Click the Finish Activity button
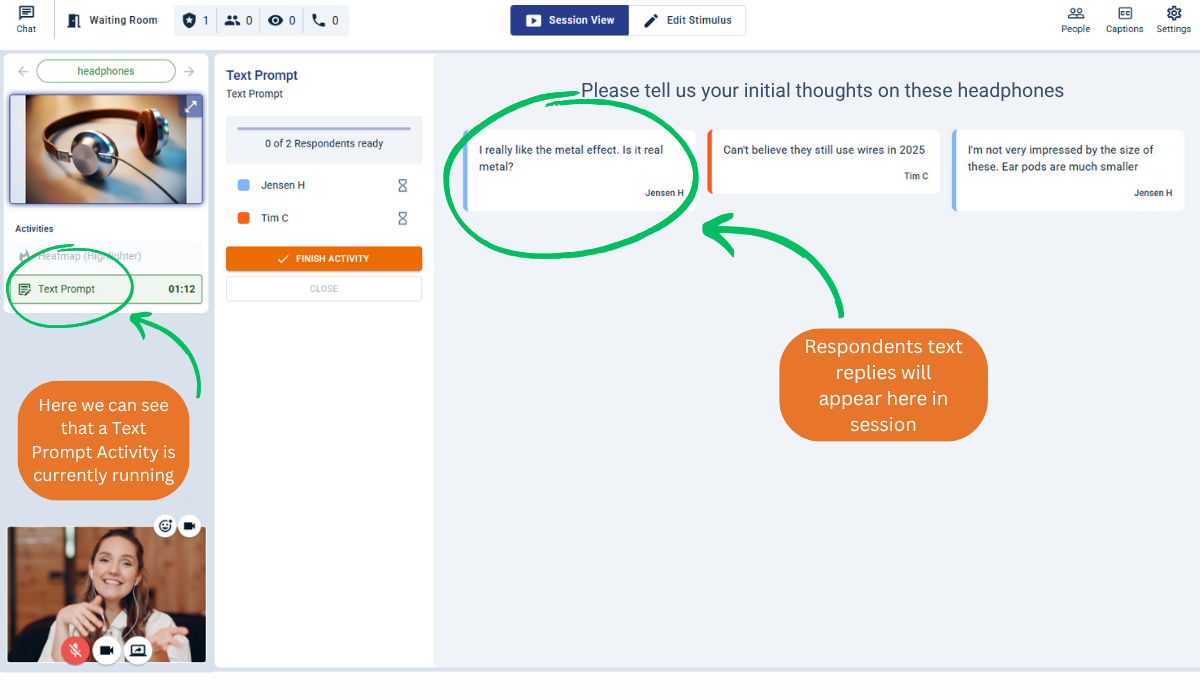This screenshot has width=1200, height=700. click(x=324, y=259)
